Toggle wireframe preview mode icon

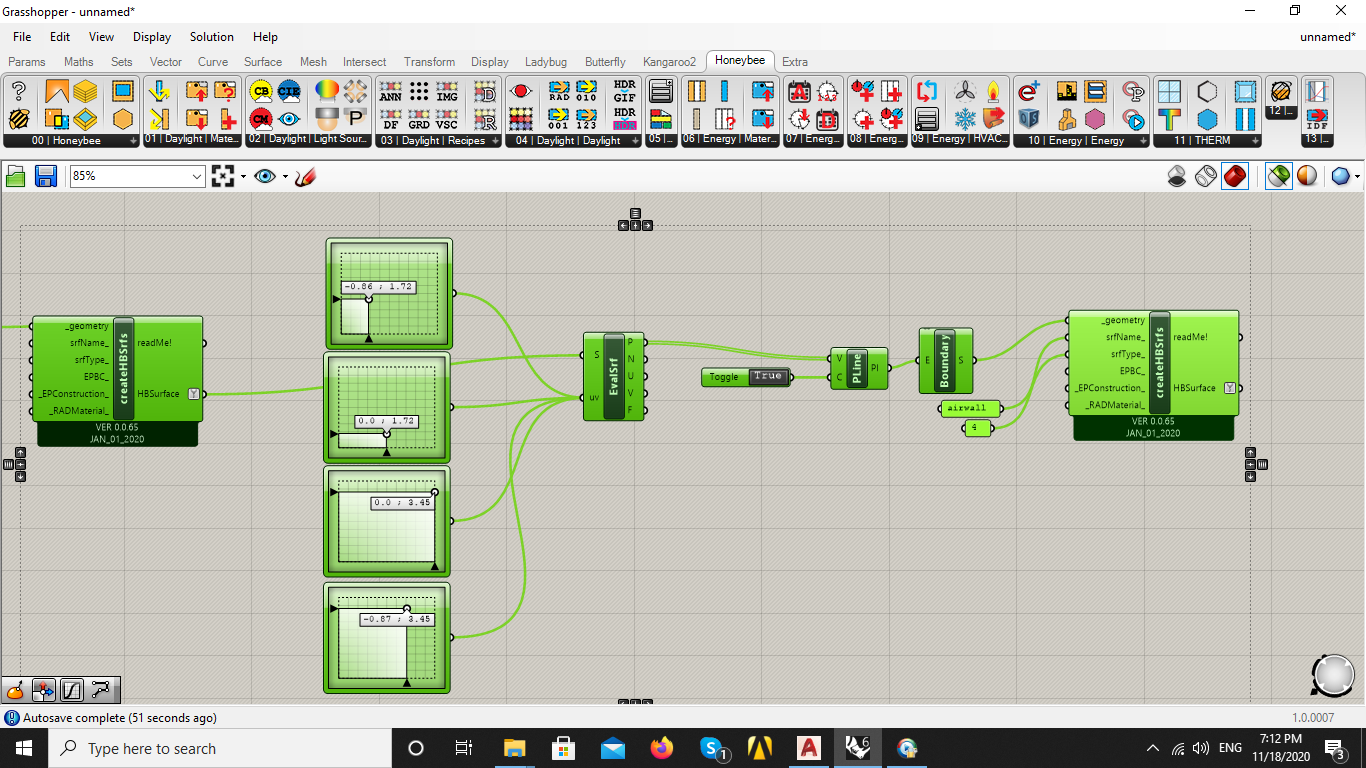click(1207, 176)
